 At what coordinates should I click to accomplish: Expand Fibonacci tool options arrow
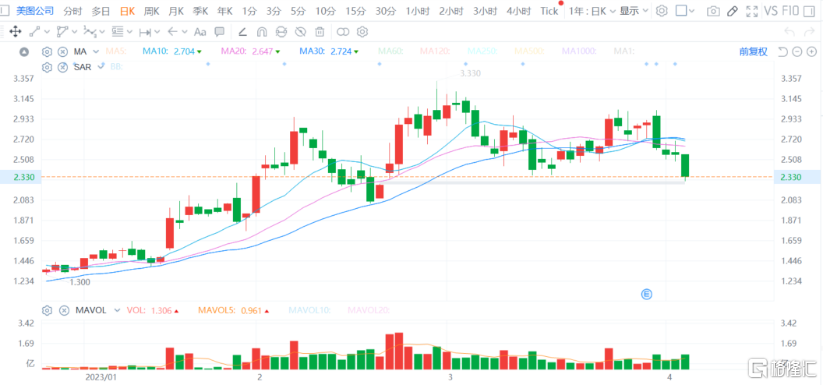(x=130, y=33)
